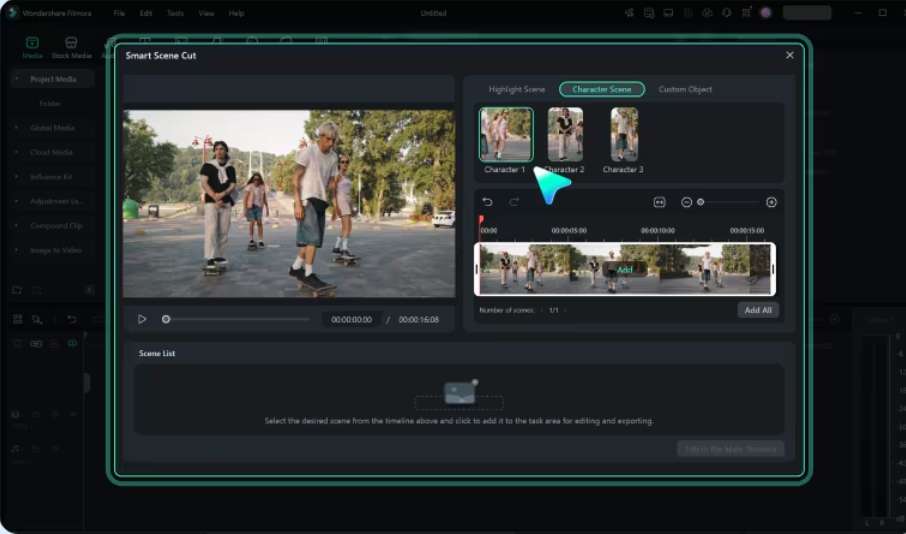
Task: Click the monitor icon in the title bar
Action: click(x=669, y=13)
